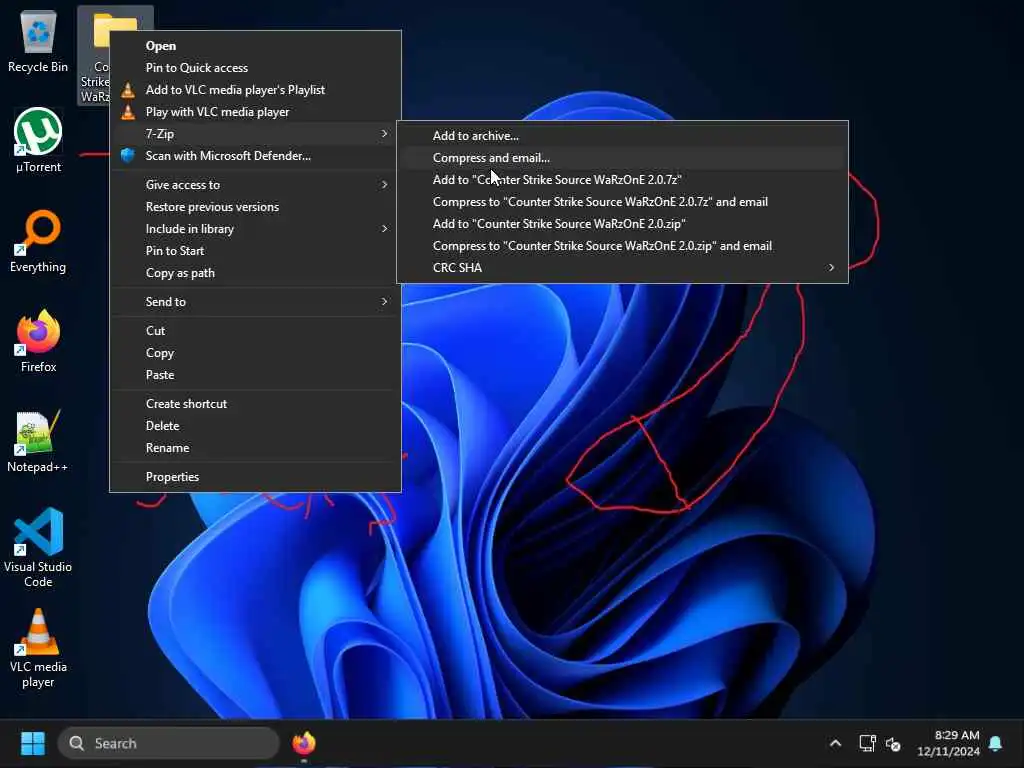Open folder Properties
Image resolution: width=1024 pixels, height=768 pixels.
(255, 477)
